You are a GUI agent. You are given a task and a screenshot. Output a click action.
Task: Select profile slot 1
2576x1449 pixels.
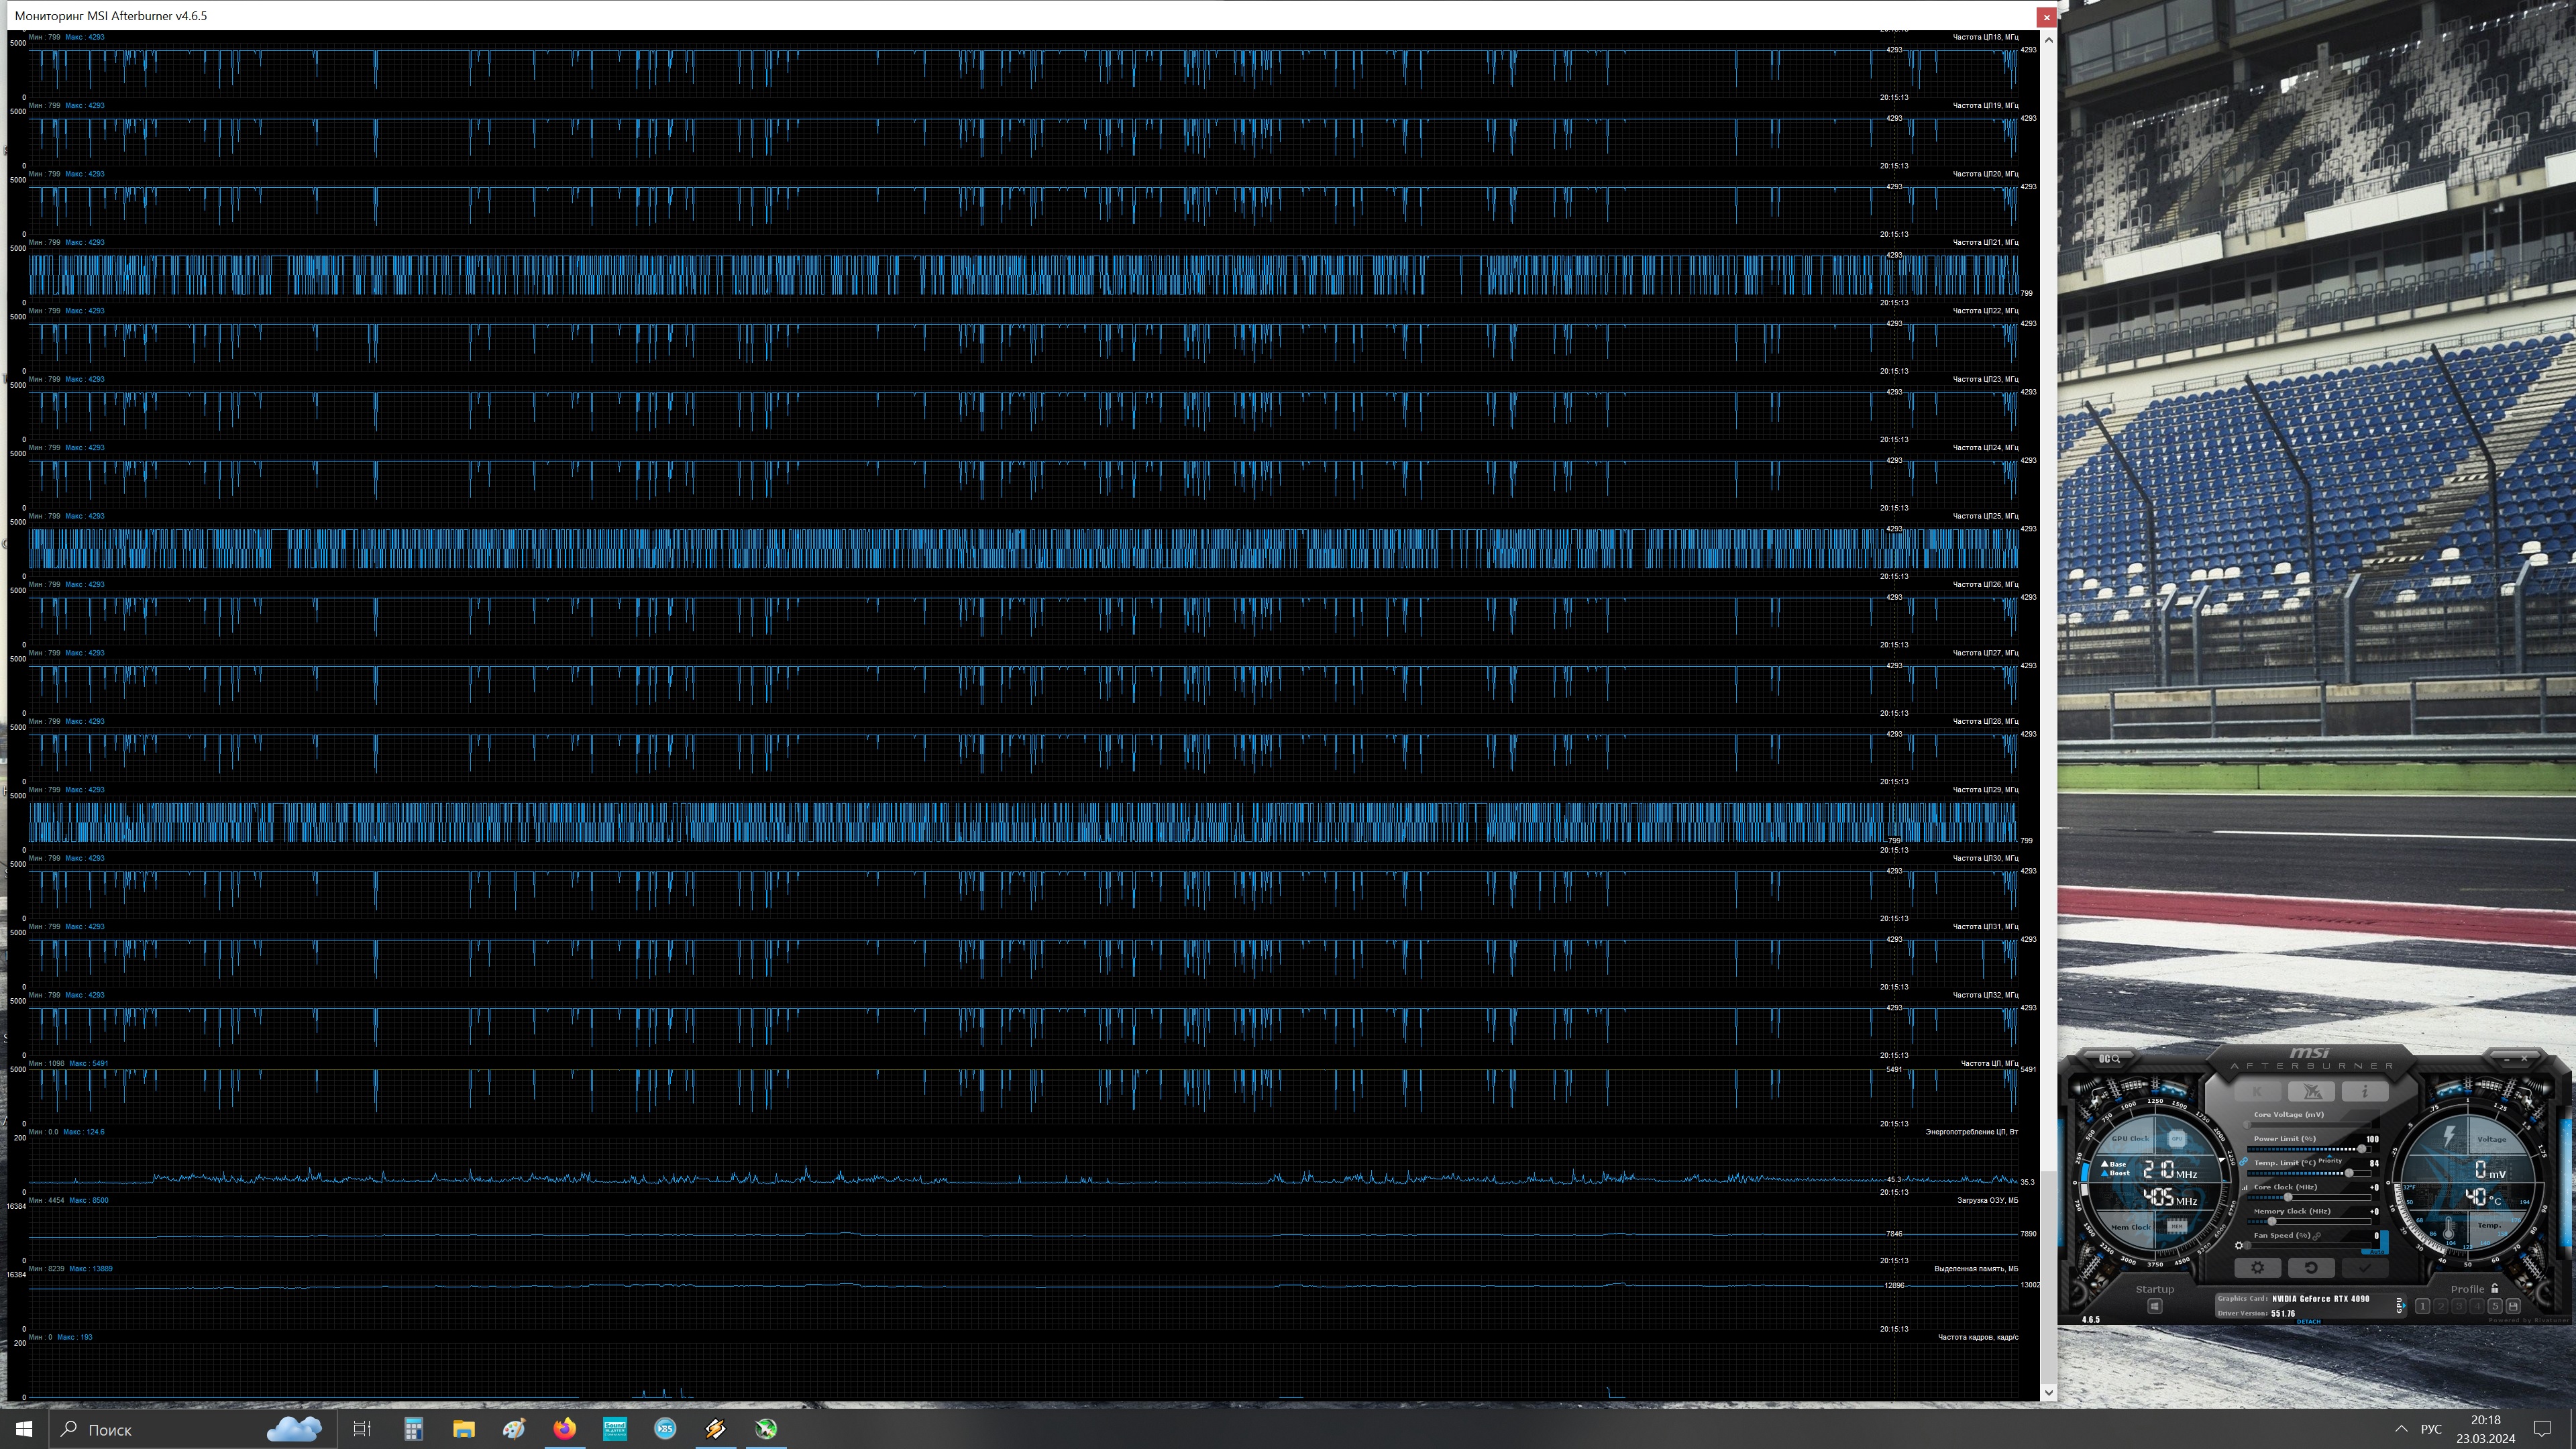tap(2422, 1306)
